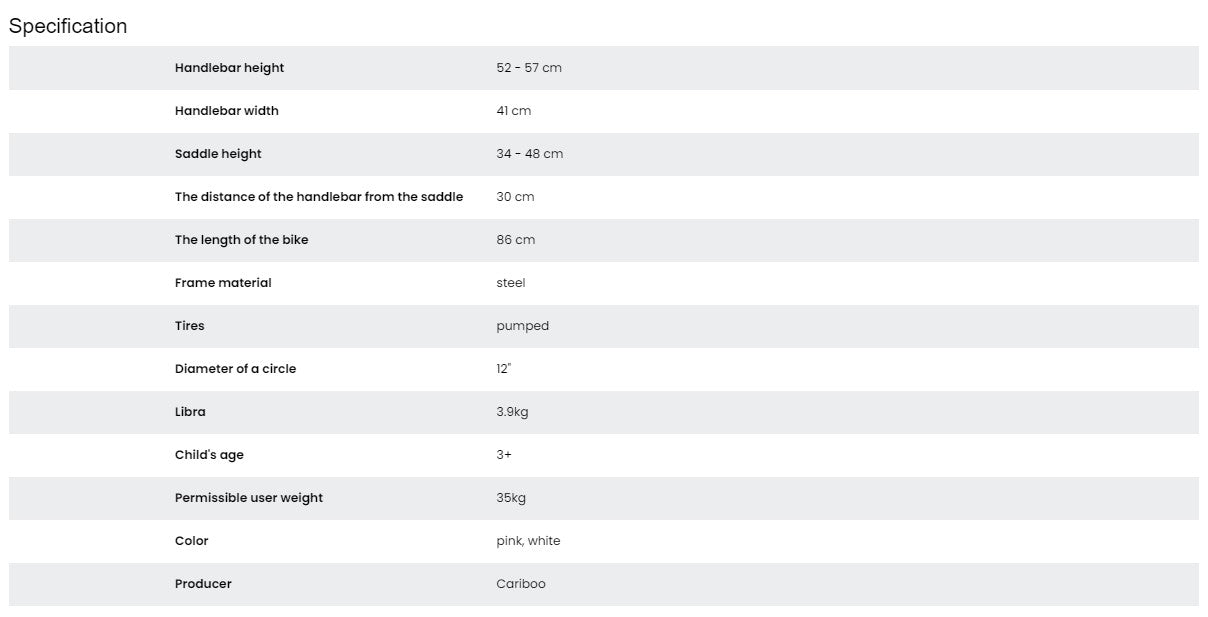Click the Child's age label
The width and height of the screenshot is (1208, 617).
coord(209,455)
